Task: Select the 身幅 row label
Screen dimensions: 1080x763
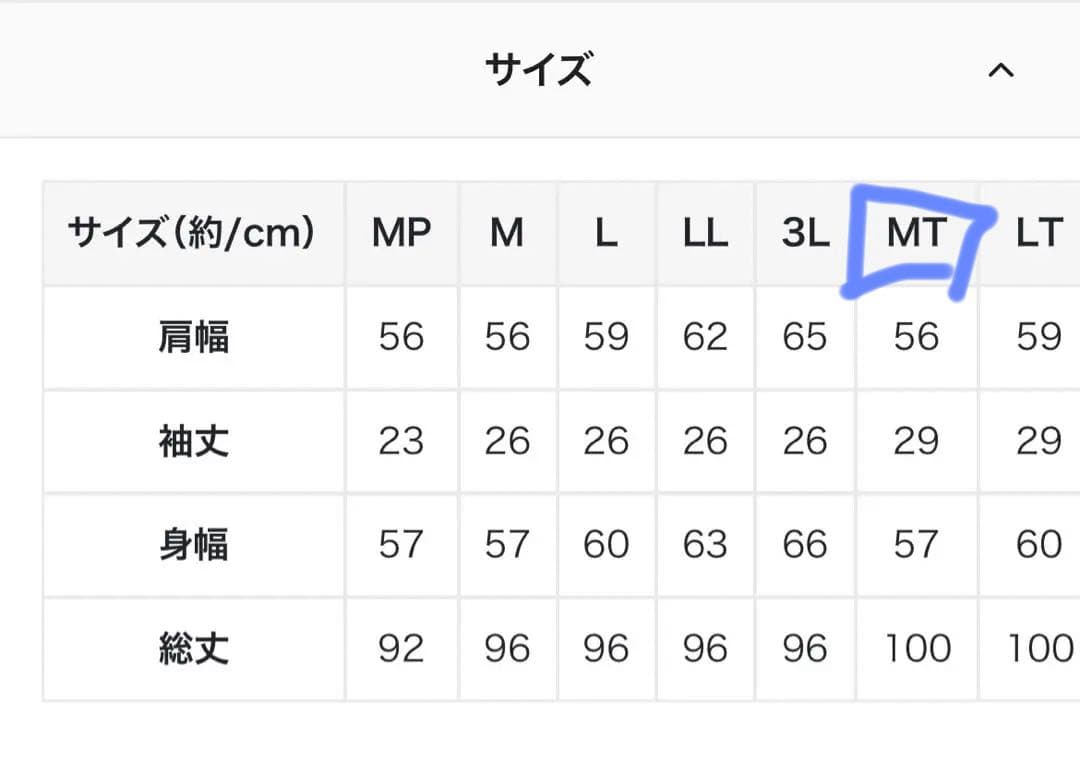Action: [x=193, y=545]
